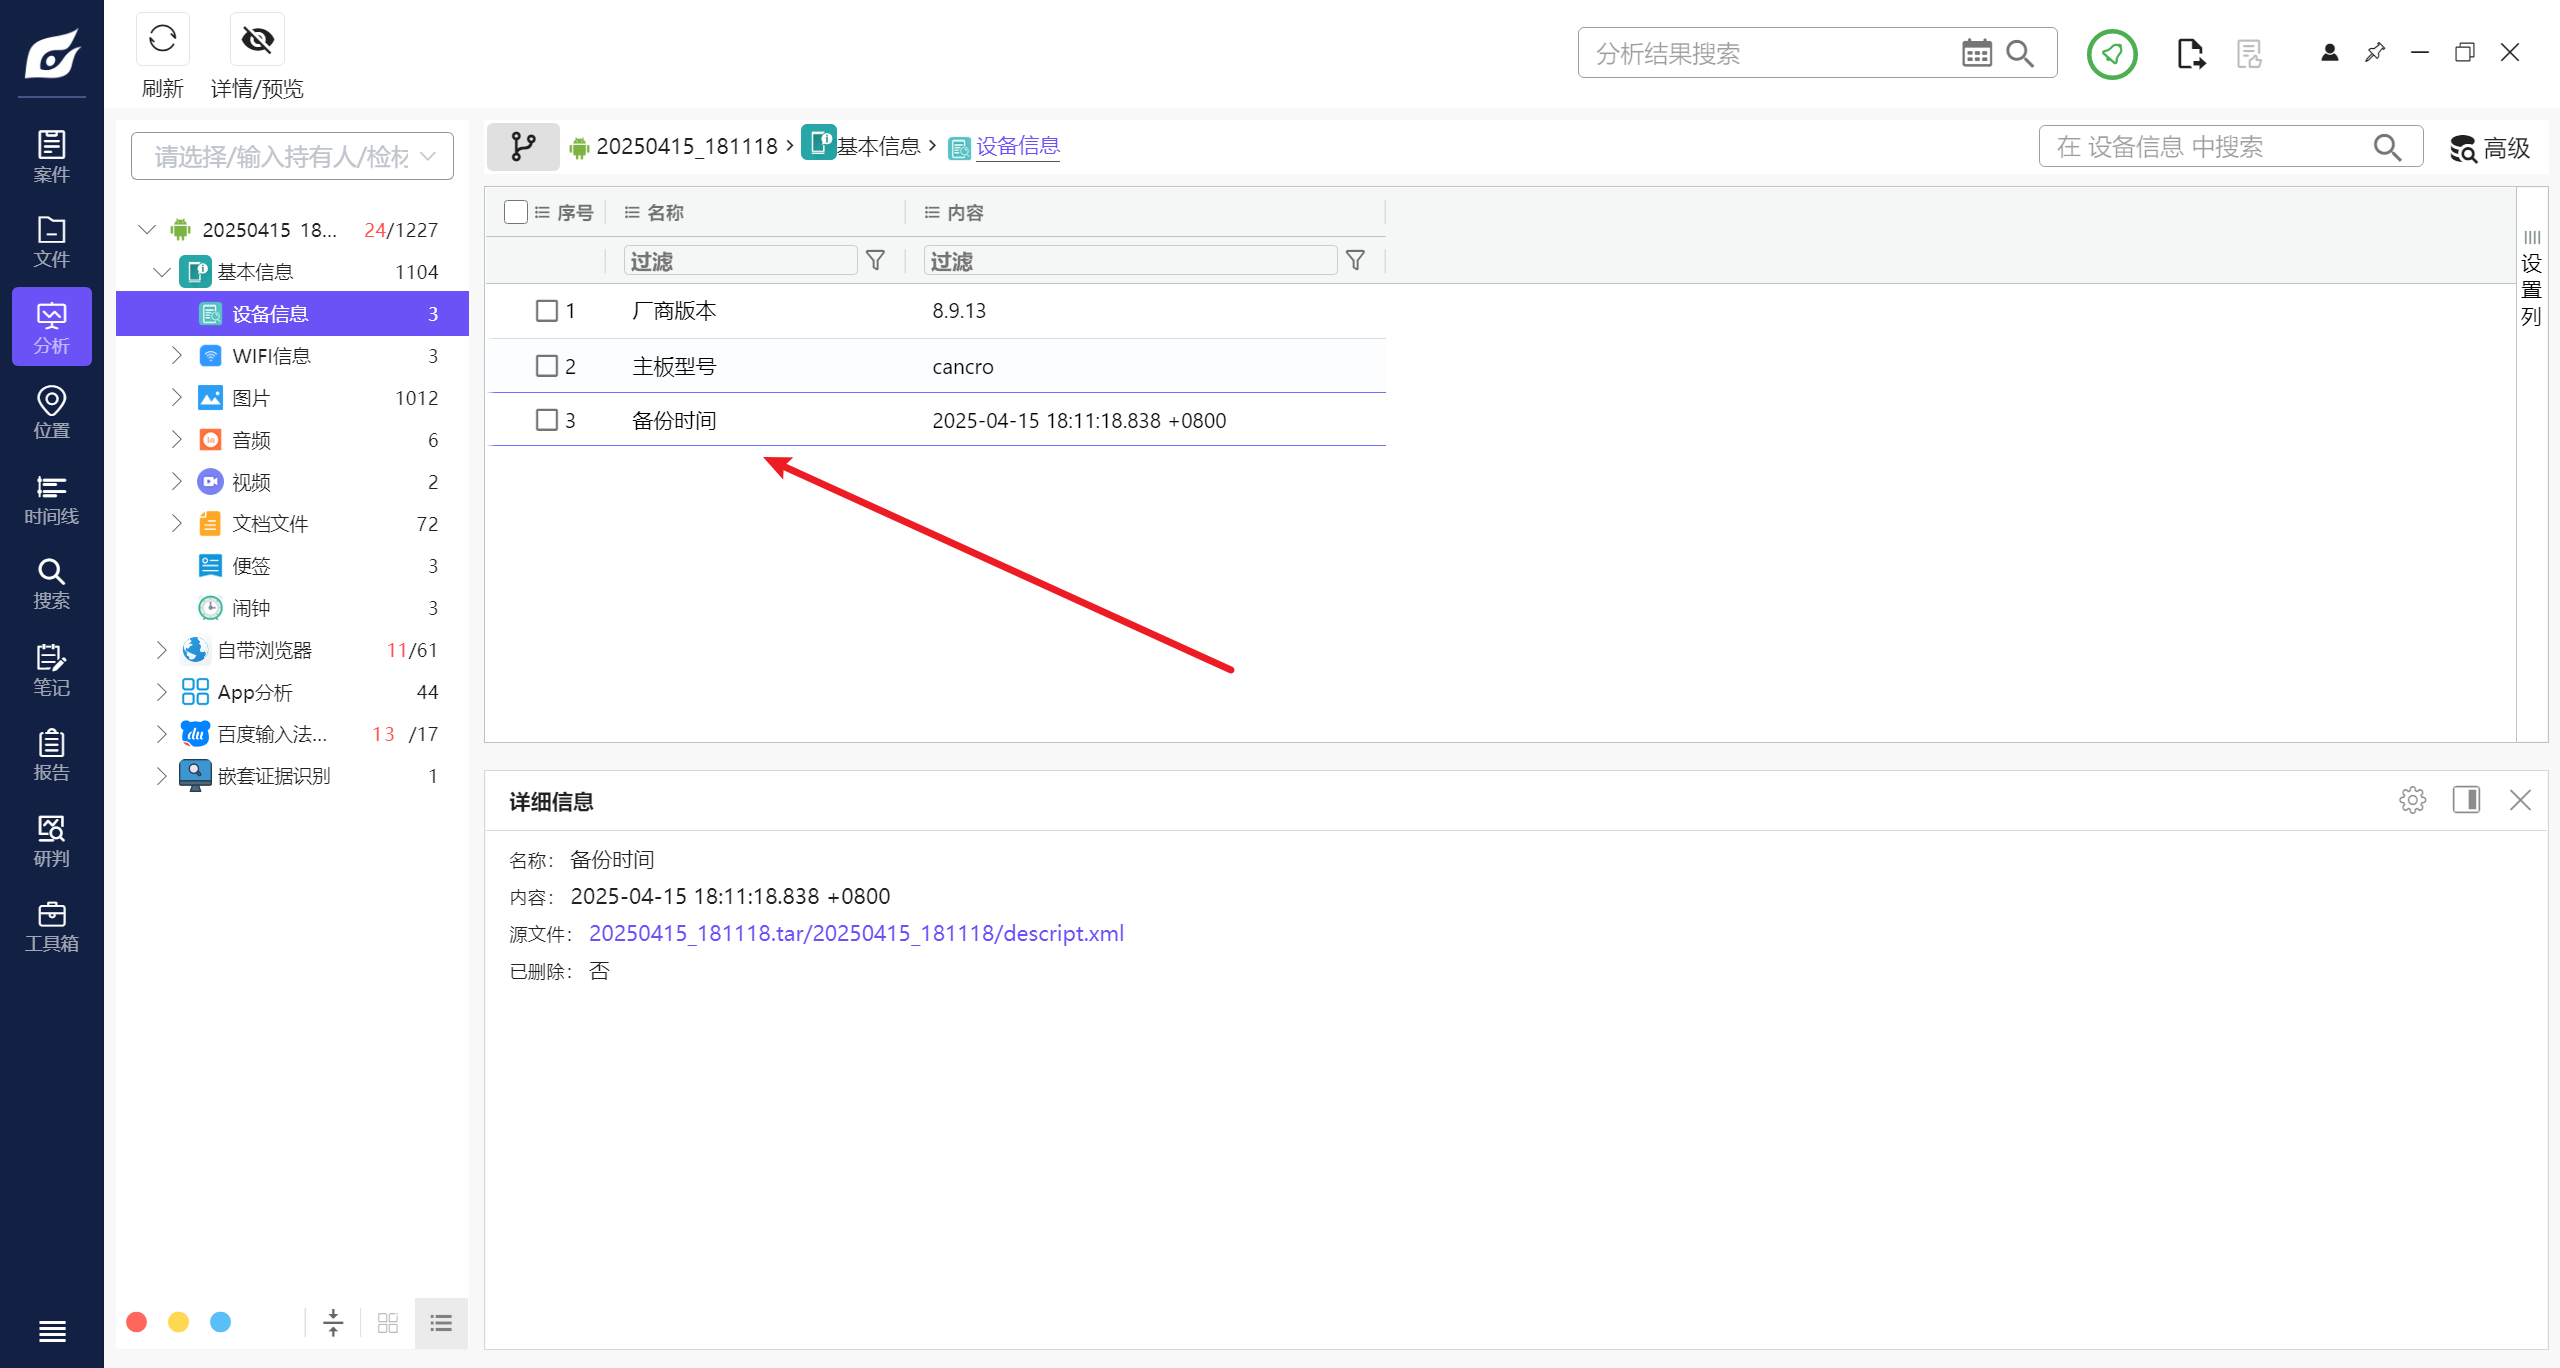Check the checkbox for row 厂商版本

point(546,311)
